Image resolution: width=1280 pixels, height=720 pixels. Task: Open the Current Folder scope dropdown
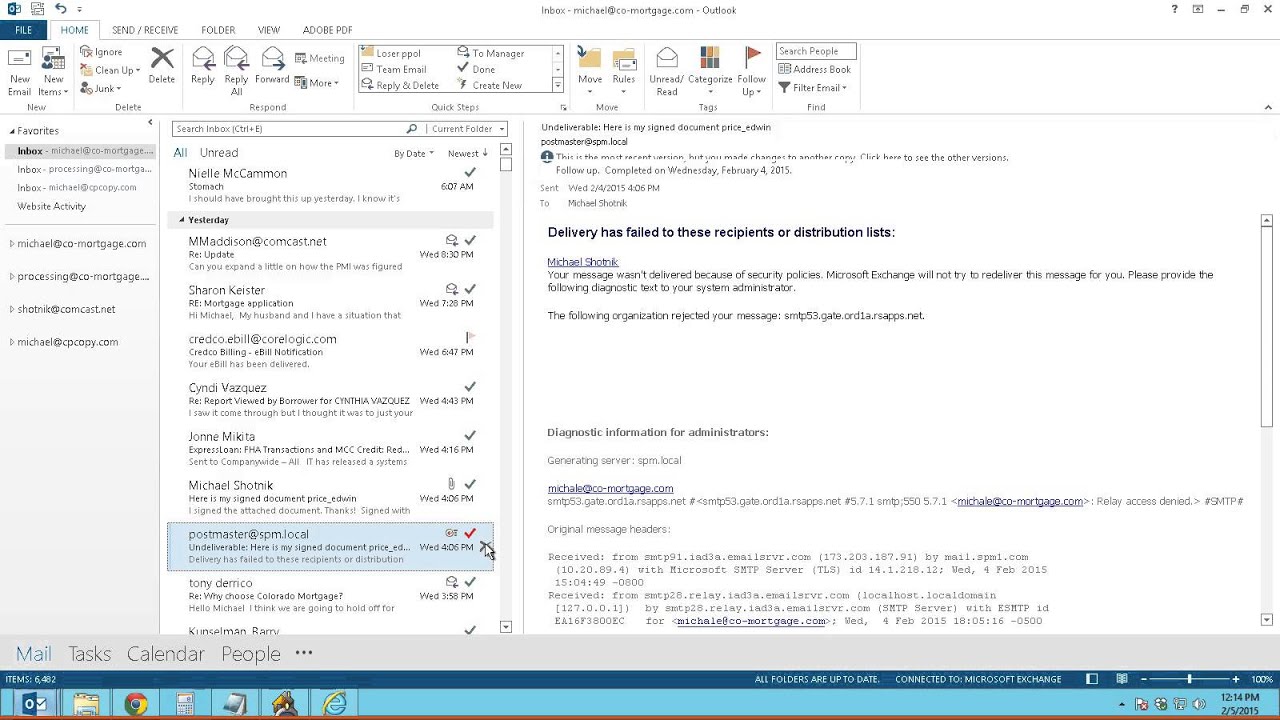click(x=468, y=129)
